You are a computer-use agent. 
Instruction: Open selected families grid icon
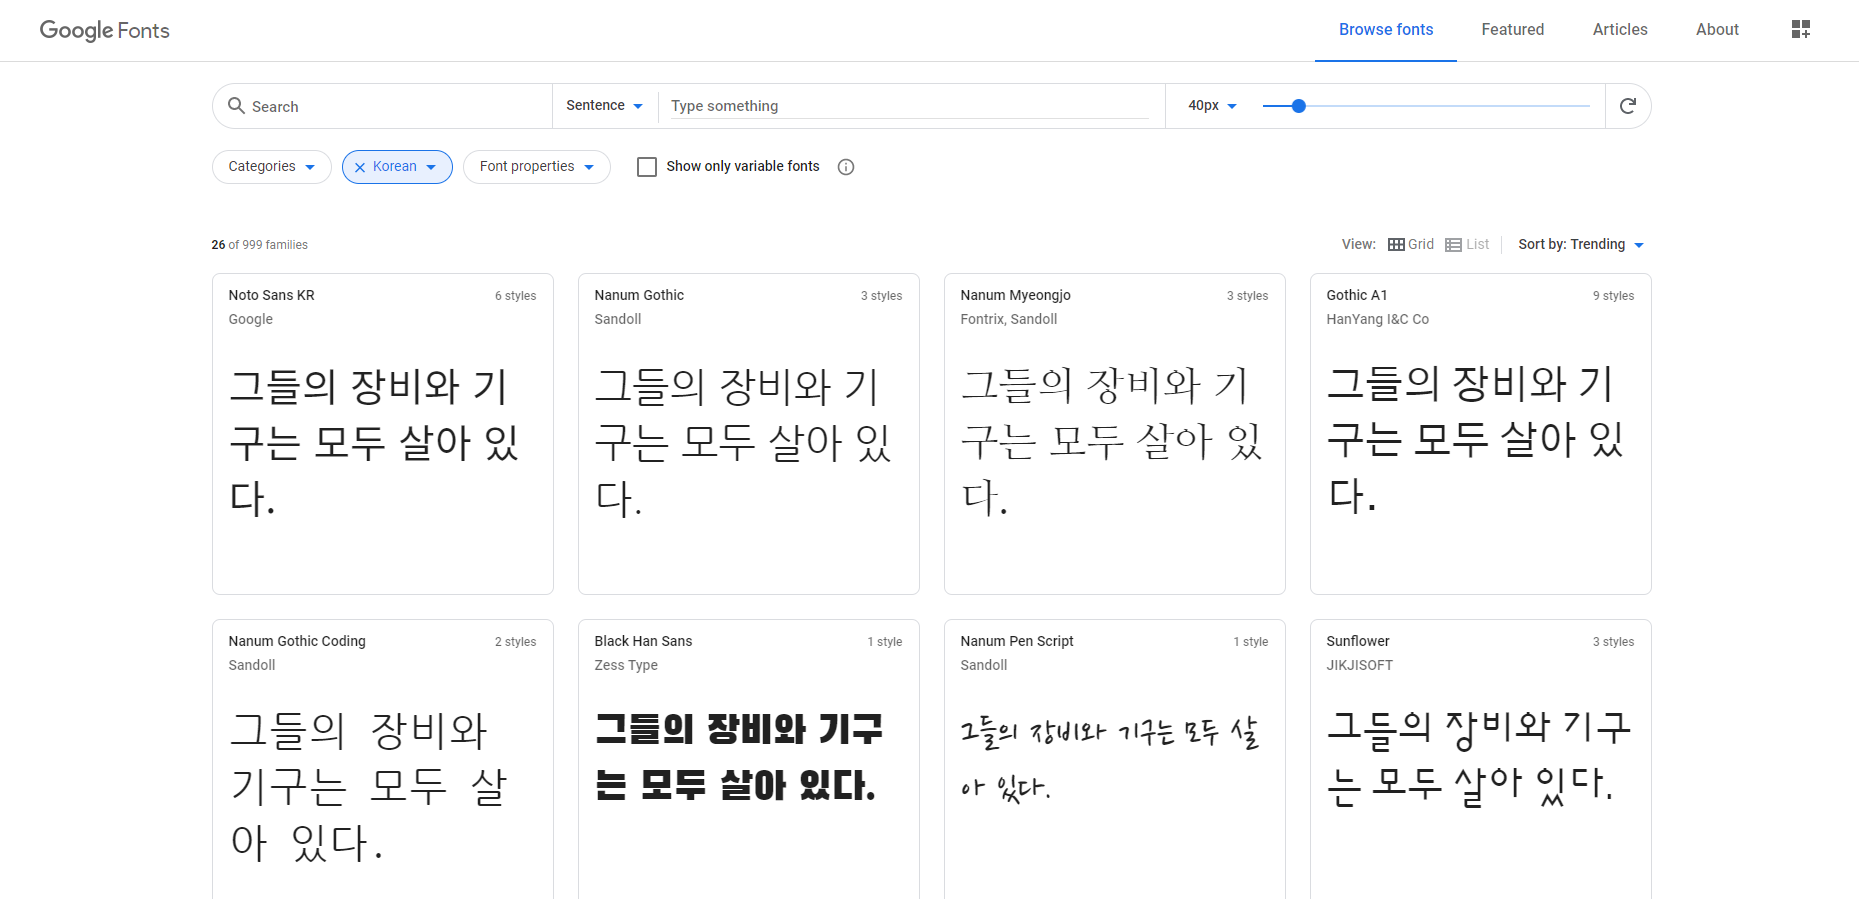coord(1801,29)
